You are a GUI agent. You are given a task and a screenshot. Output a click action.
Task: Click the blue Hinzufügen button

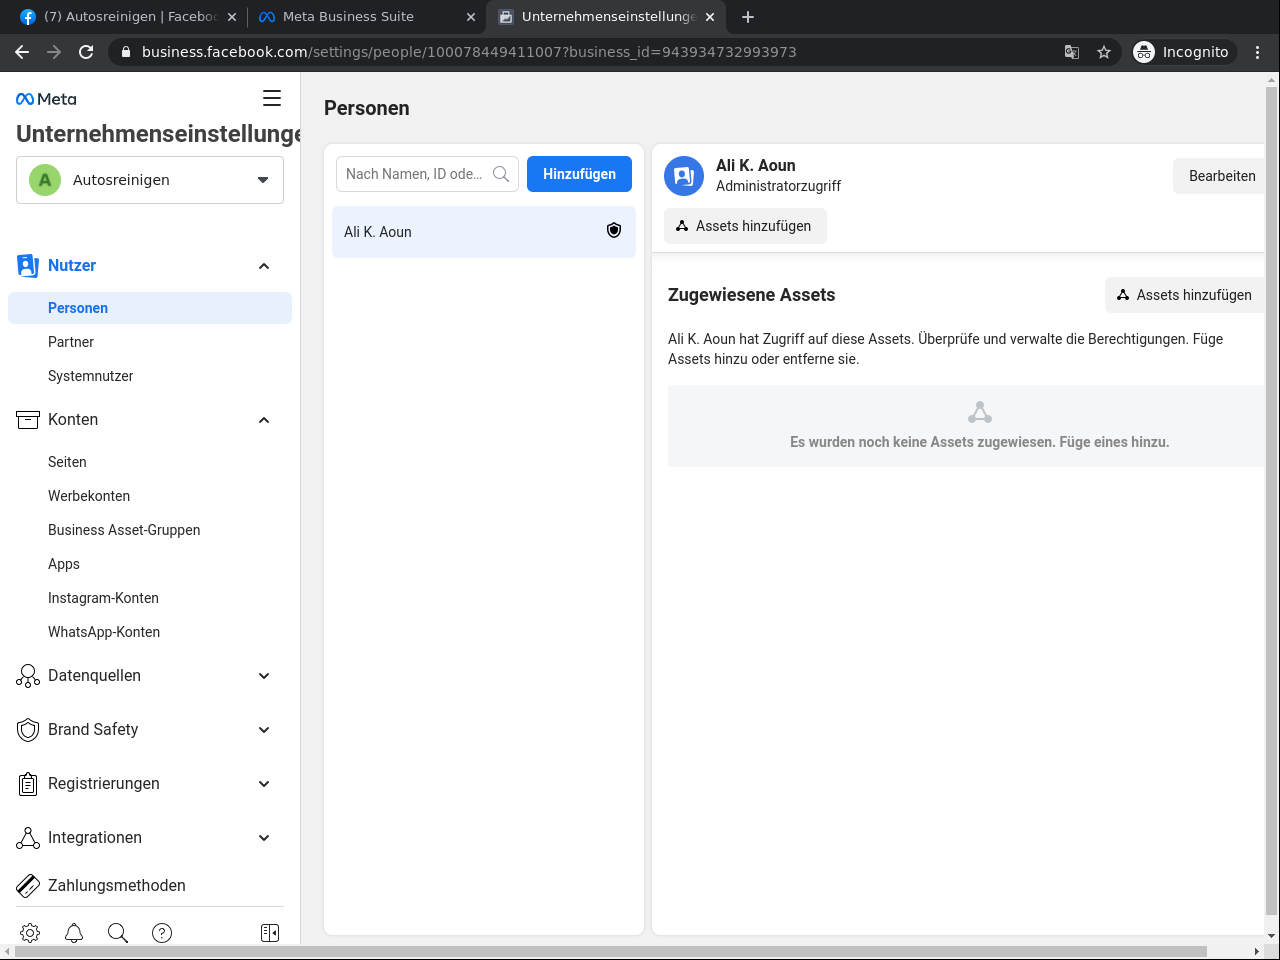pyautogui.click(x=579, y=174)
